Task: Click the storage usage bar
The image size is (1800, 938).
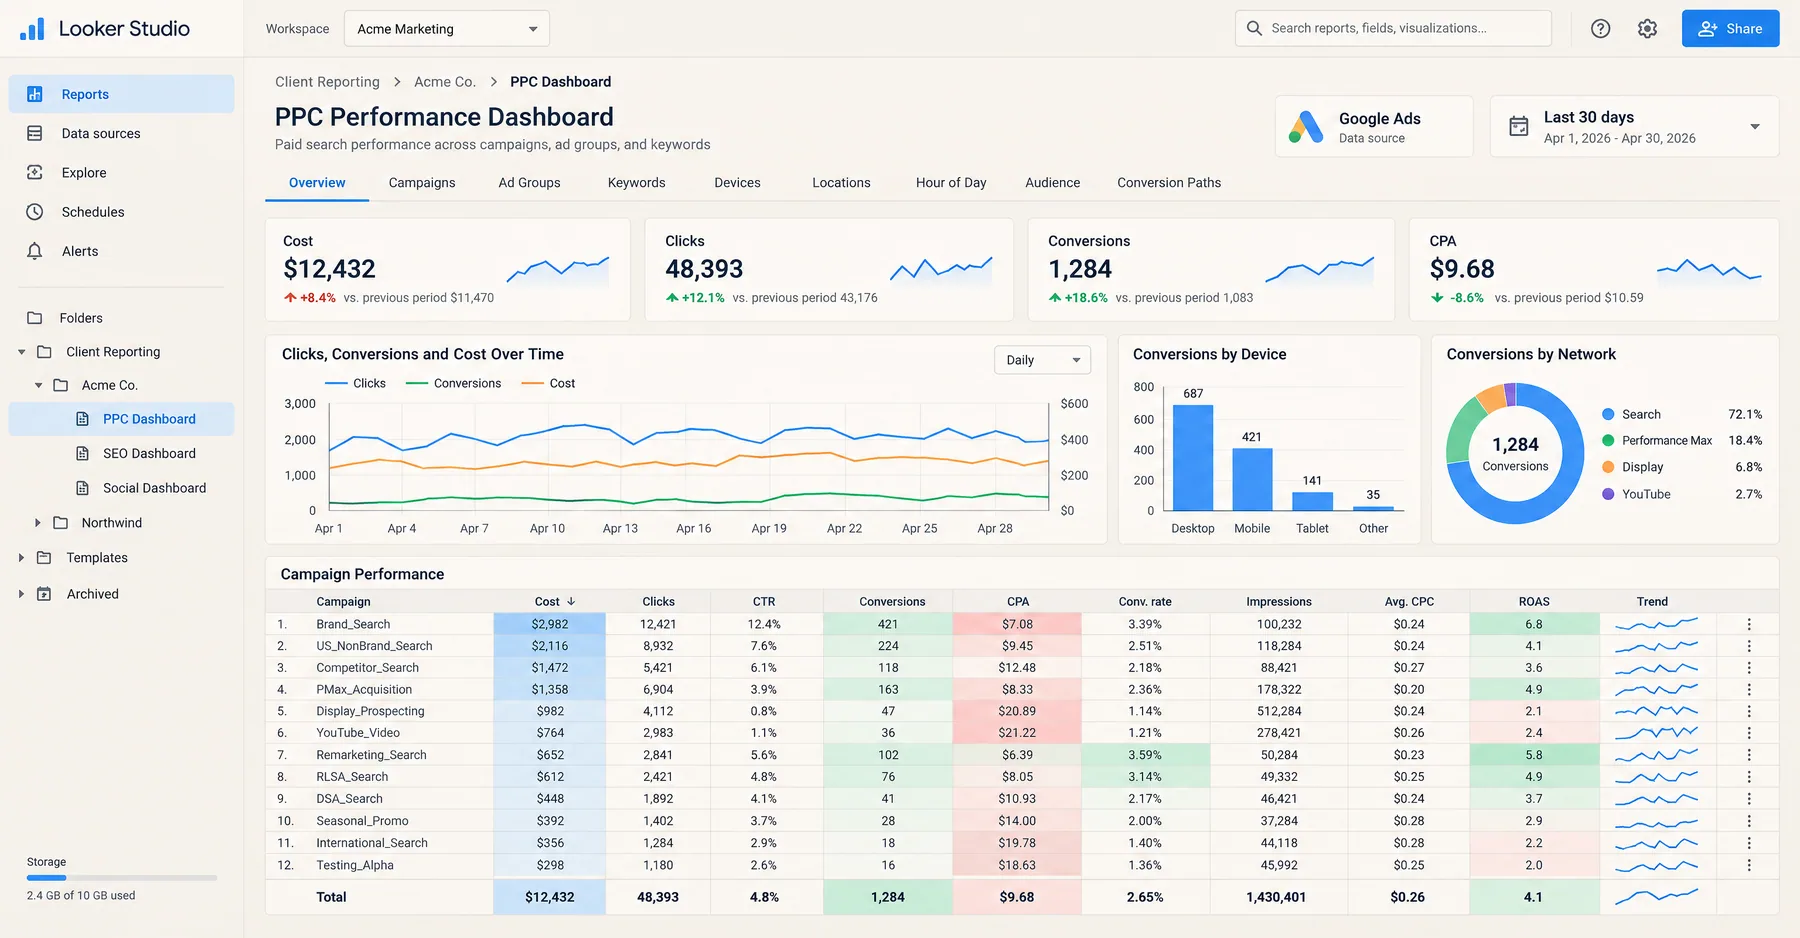Action: pos(122,878)
